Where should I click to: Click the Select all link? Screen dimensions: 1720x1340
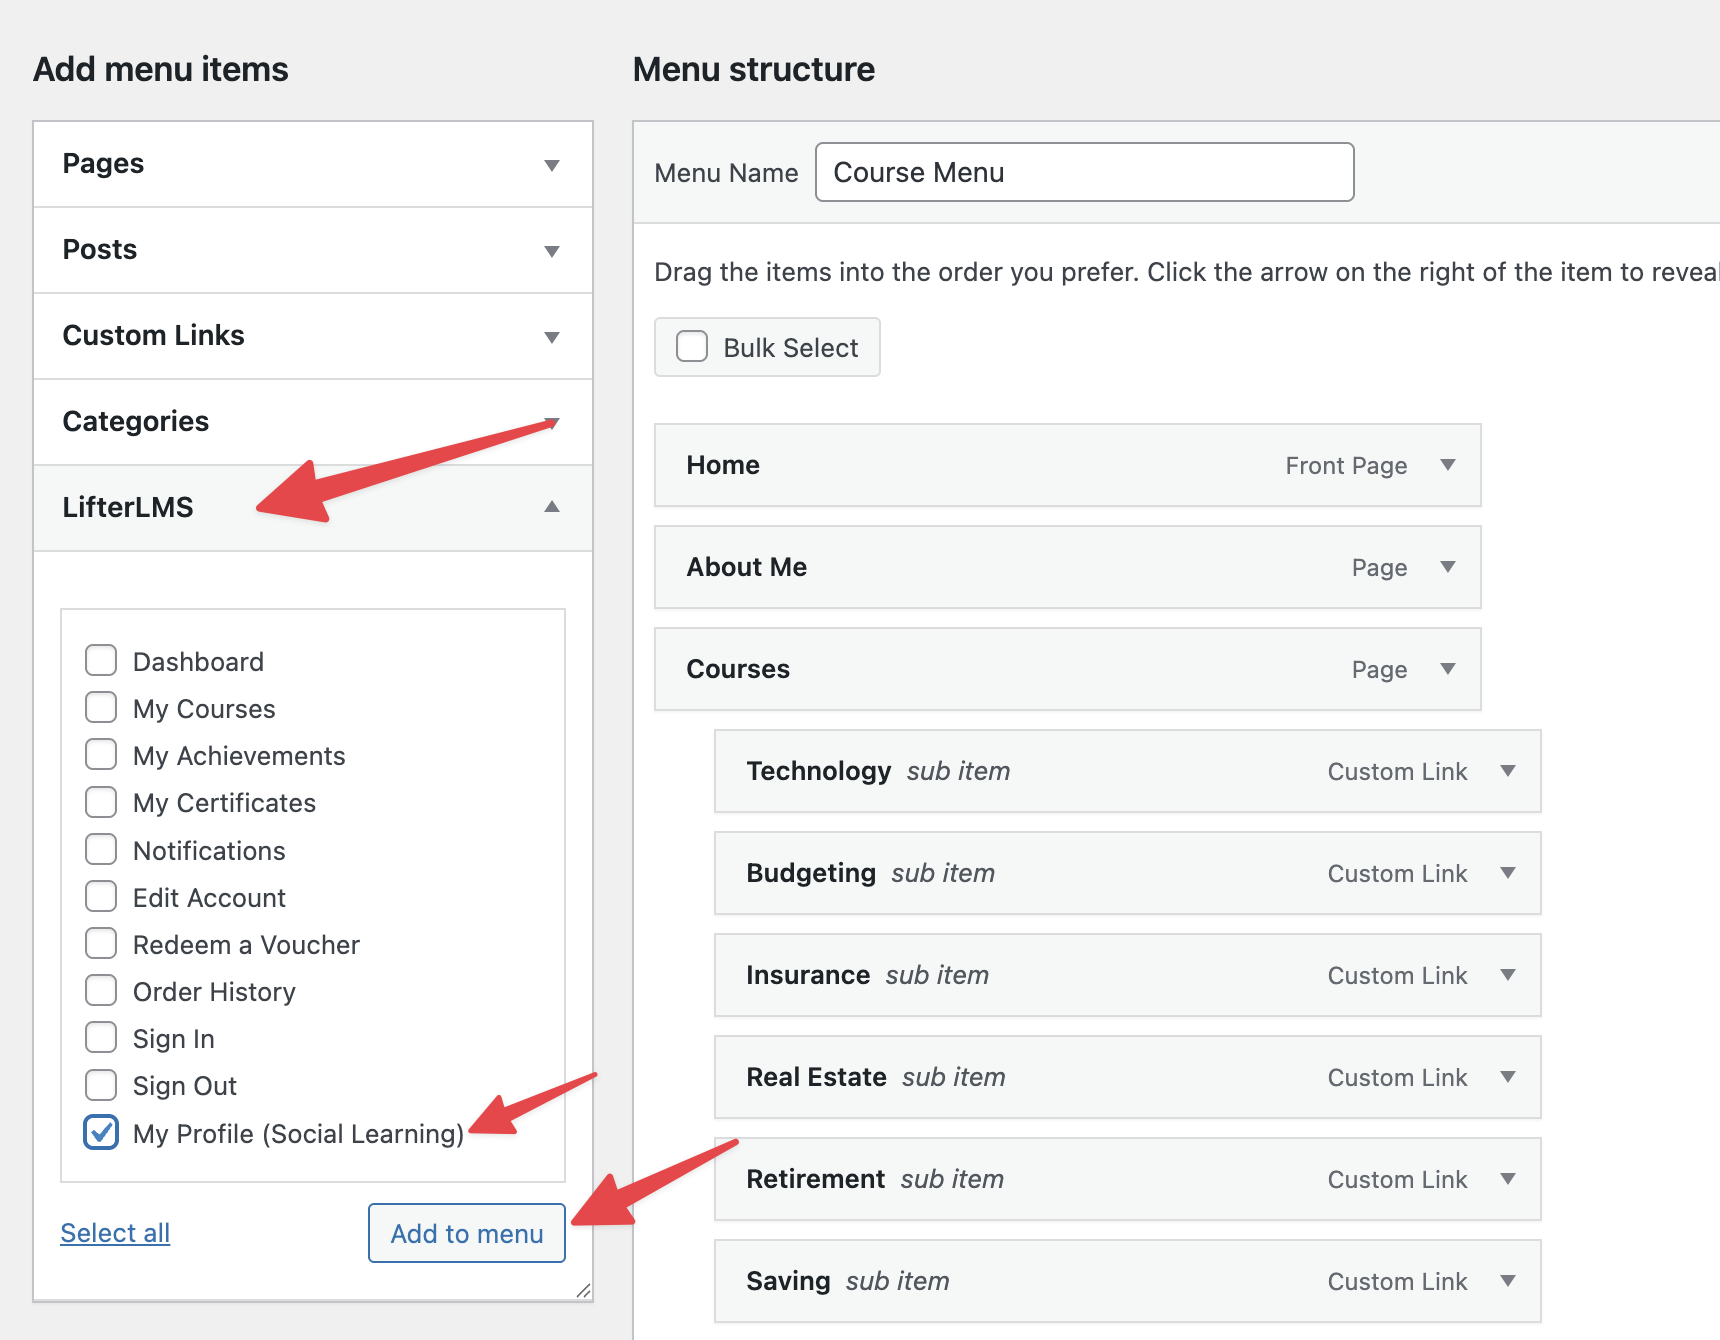pyautogui.click(x=115, y=1233)
